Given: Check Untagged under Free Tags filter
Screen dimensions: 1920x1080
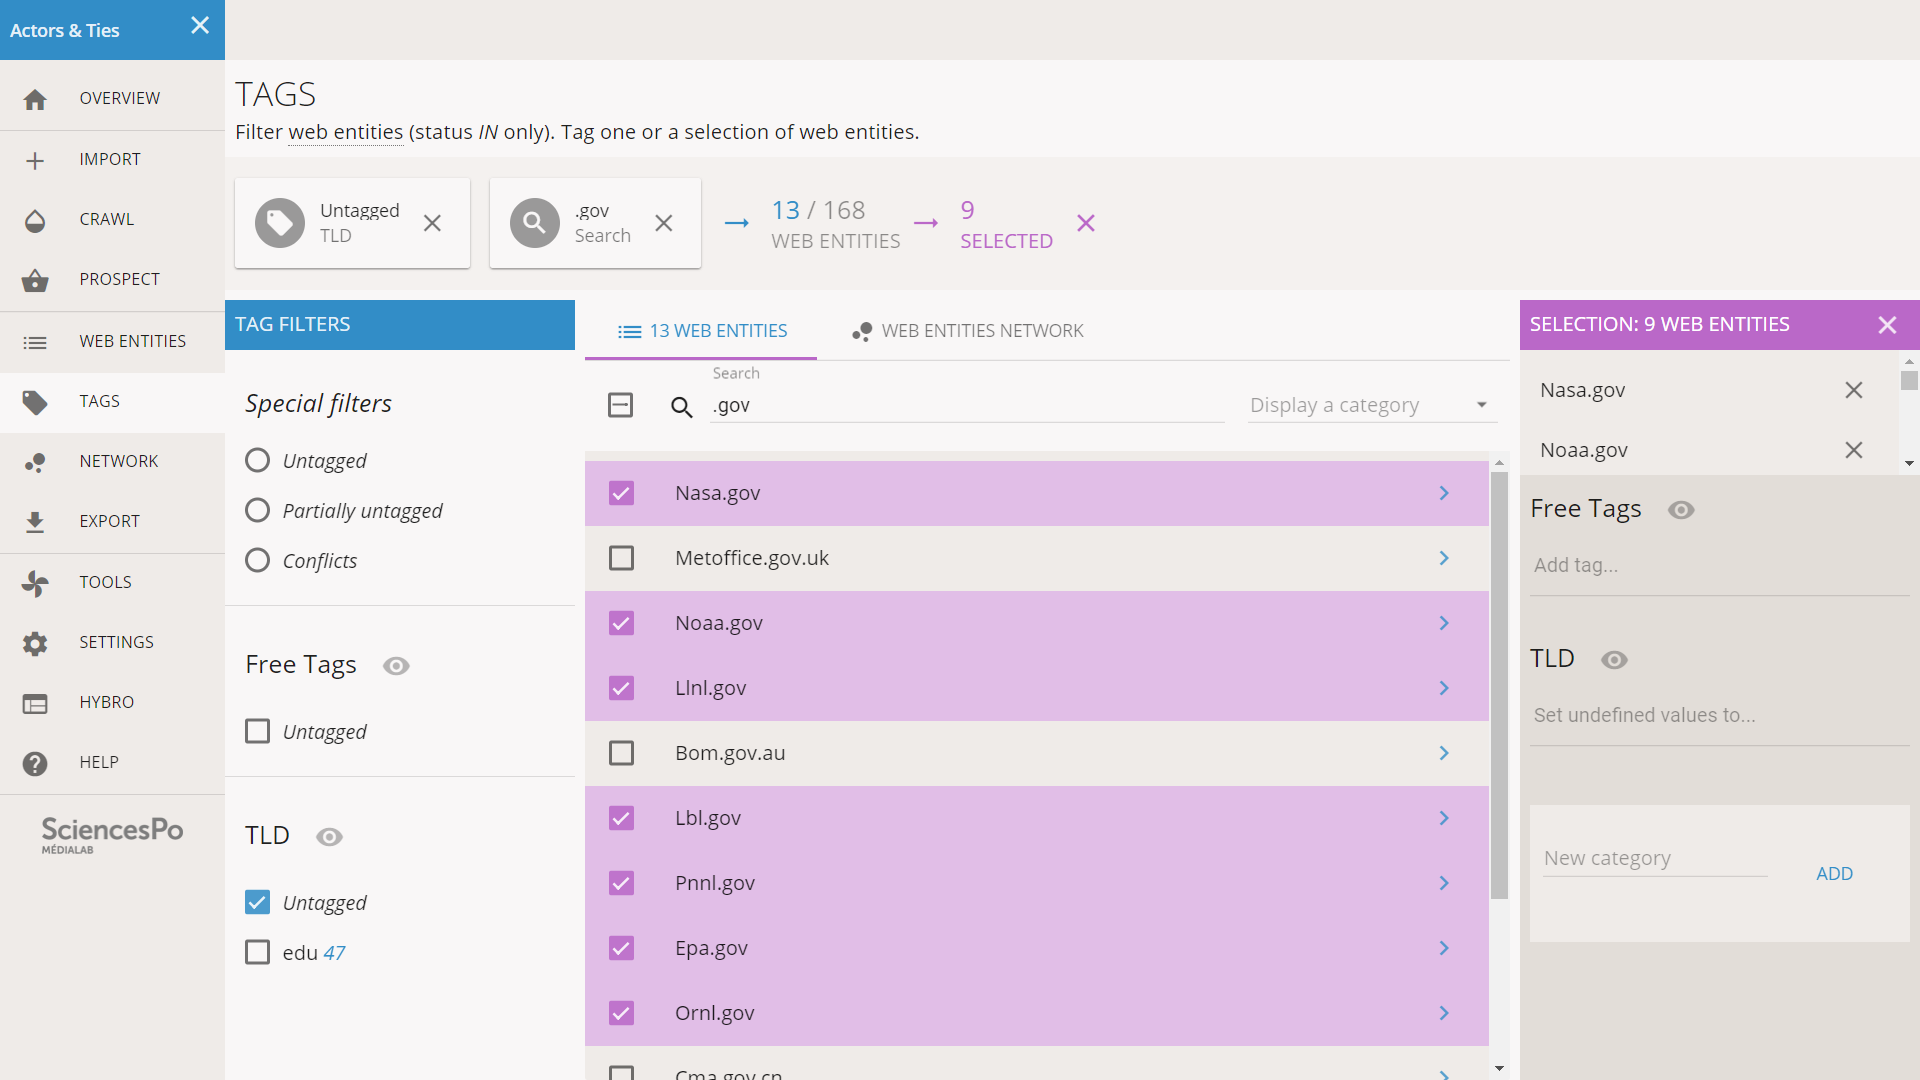Looking at the screenshot, I should pyautogui.click(x=257, y=731).
